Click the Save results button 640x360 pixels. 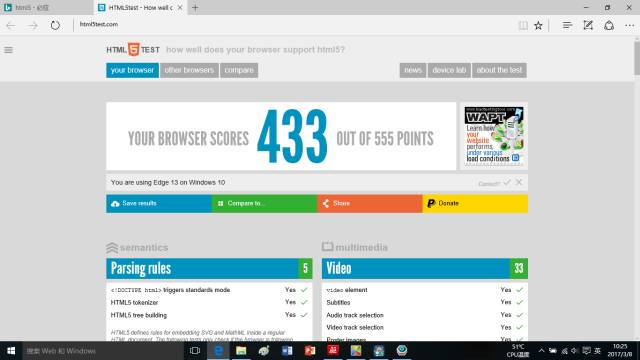[x=159, y=203]
